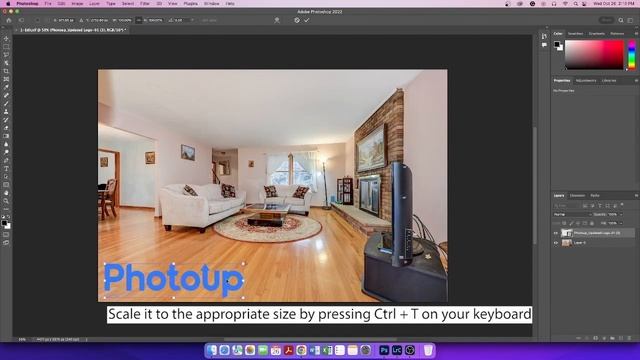Open the Gradients tab
This screenshot has height=360, width=640.
click(x=597, y=33)
